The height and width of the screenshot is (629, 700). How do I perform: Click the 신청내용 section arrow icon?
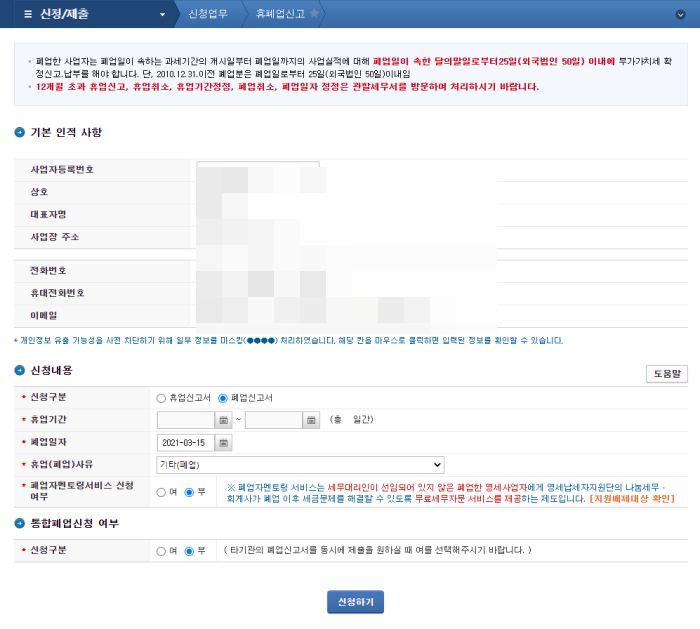20,370
